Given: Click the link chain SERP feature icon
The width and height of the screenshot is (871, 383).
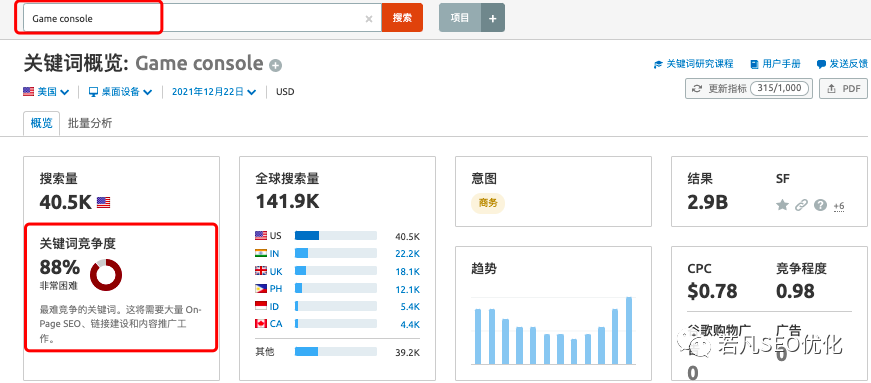Looking at the screenshot, I should [x=800, y=205].
